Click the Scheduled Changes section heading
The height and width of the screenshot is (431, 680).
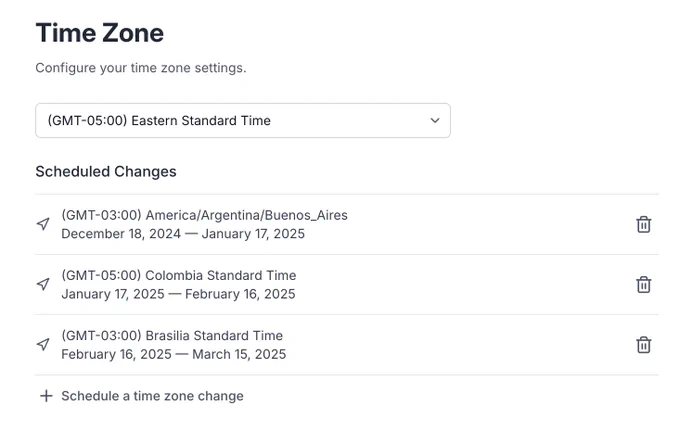106,172
